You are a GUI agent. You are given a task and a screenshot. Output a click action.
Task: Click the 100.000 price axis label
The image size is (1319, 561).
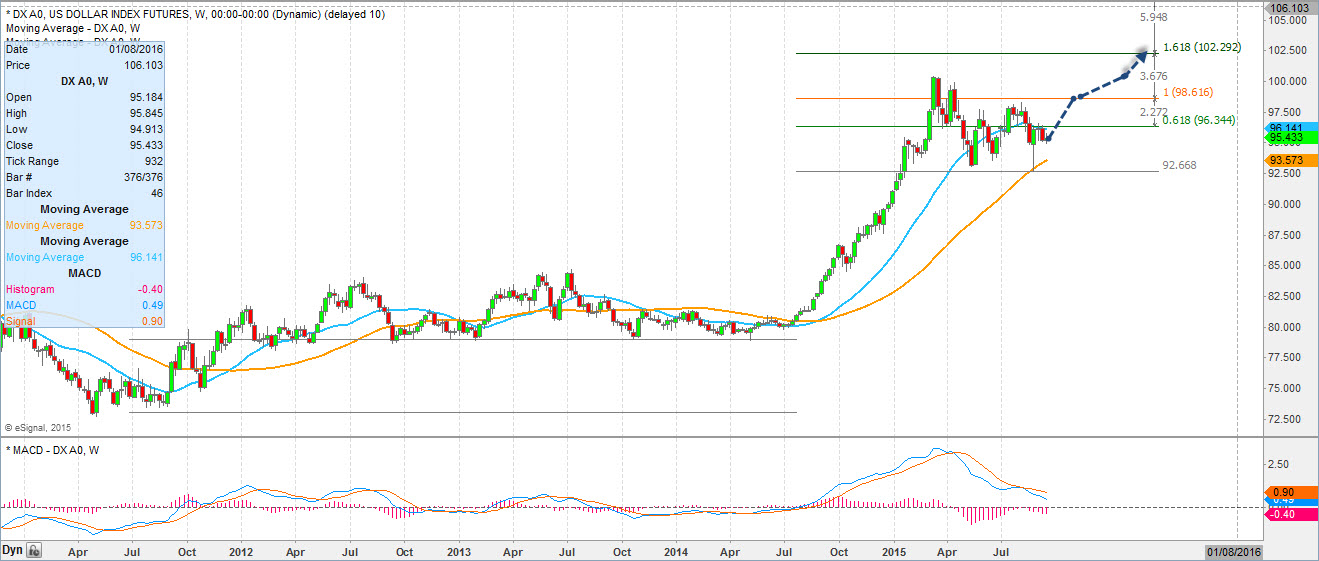point(1290,81)
